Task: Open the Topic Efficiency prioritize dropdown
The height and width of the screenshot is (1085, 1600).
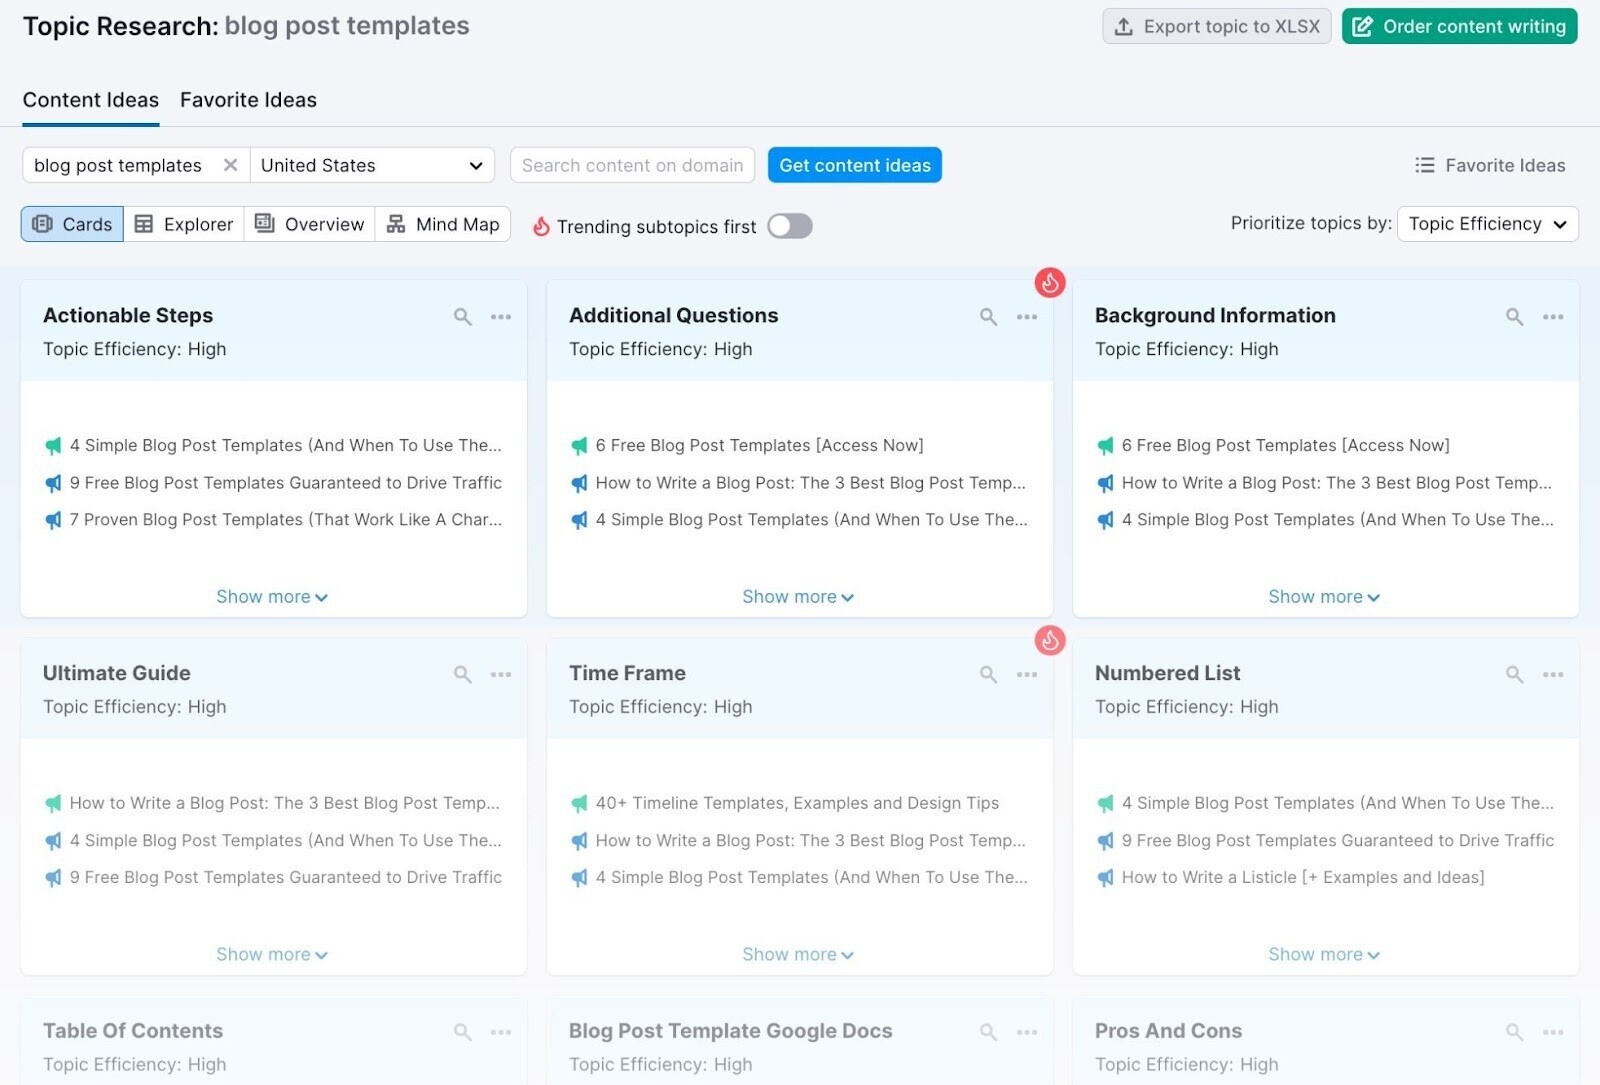Action: click(x=1487, y=223)
